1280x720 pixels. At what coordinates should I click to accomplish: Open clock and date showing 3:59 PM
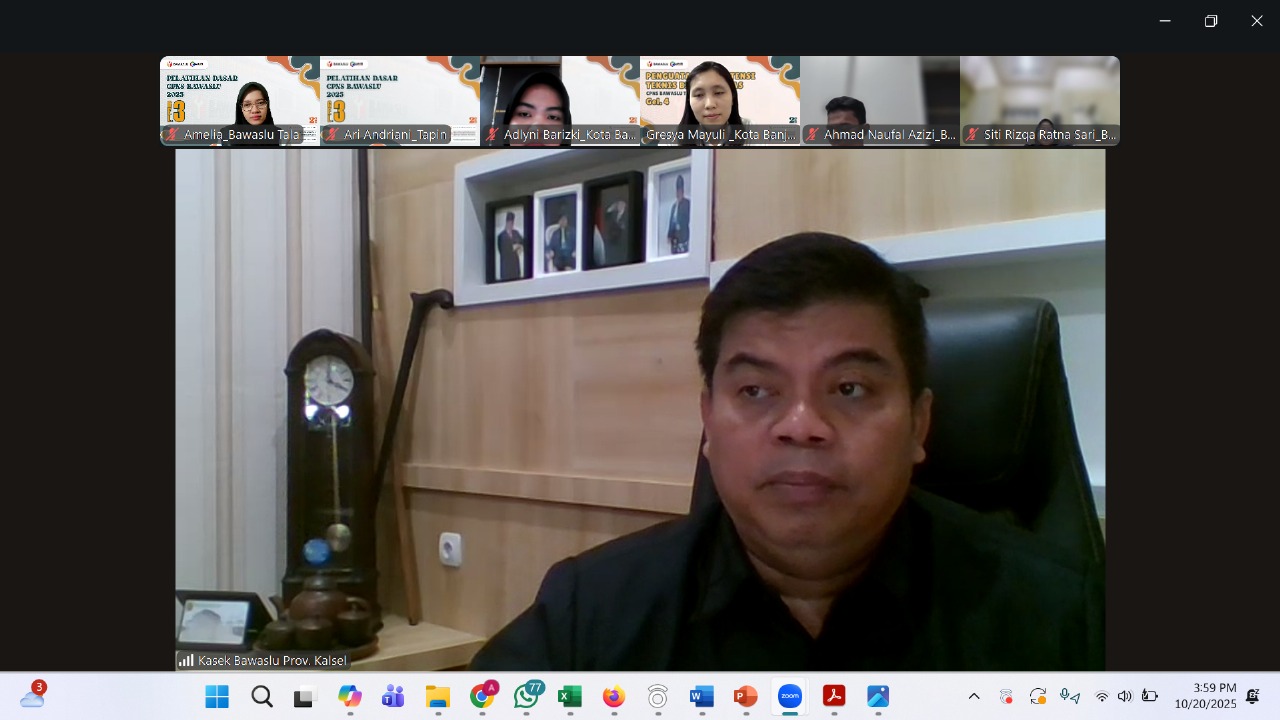pos(1205,696)
